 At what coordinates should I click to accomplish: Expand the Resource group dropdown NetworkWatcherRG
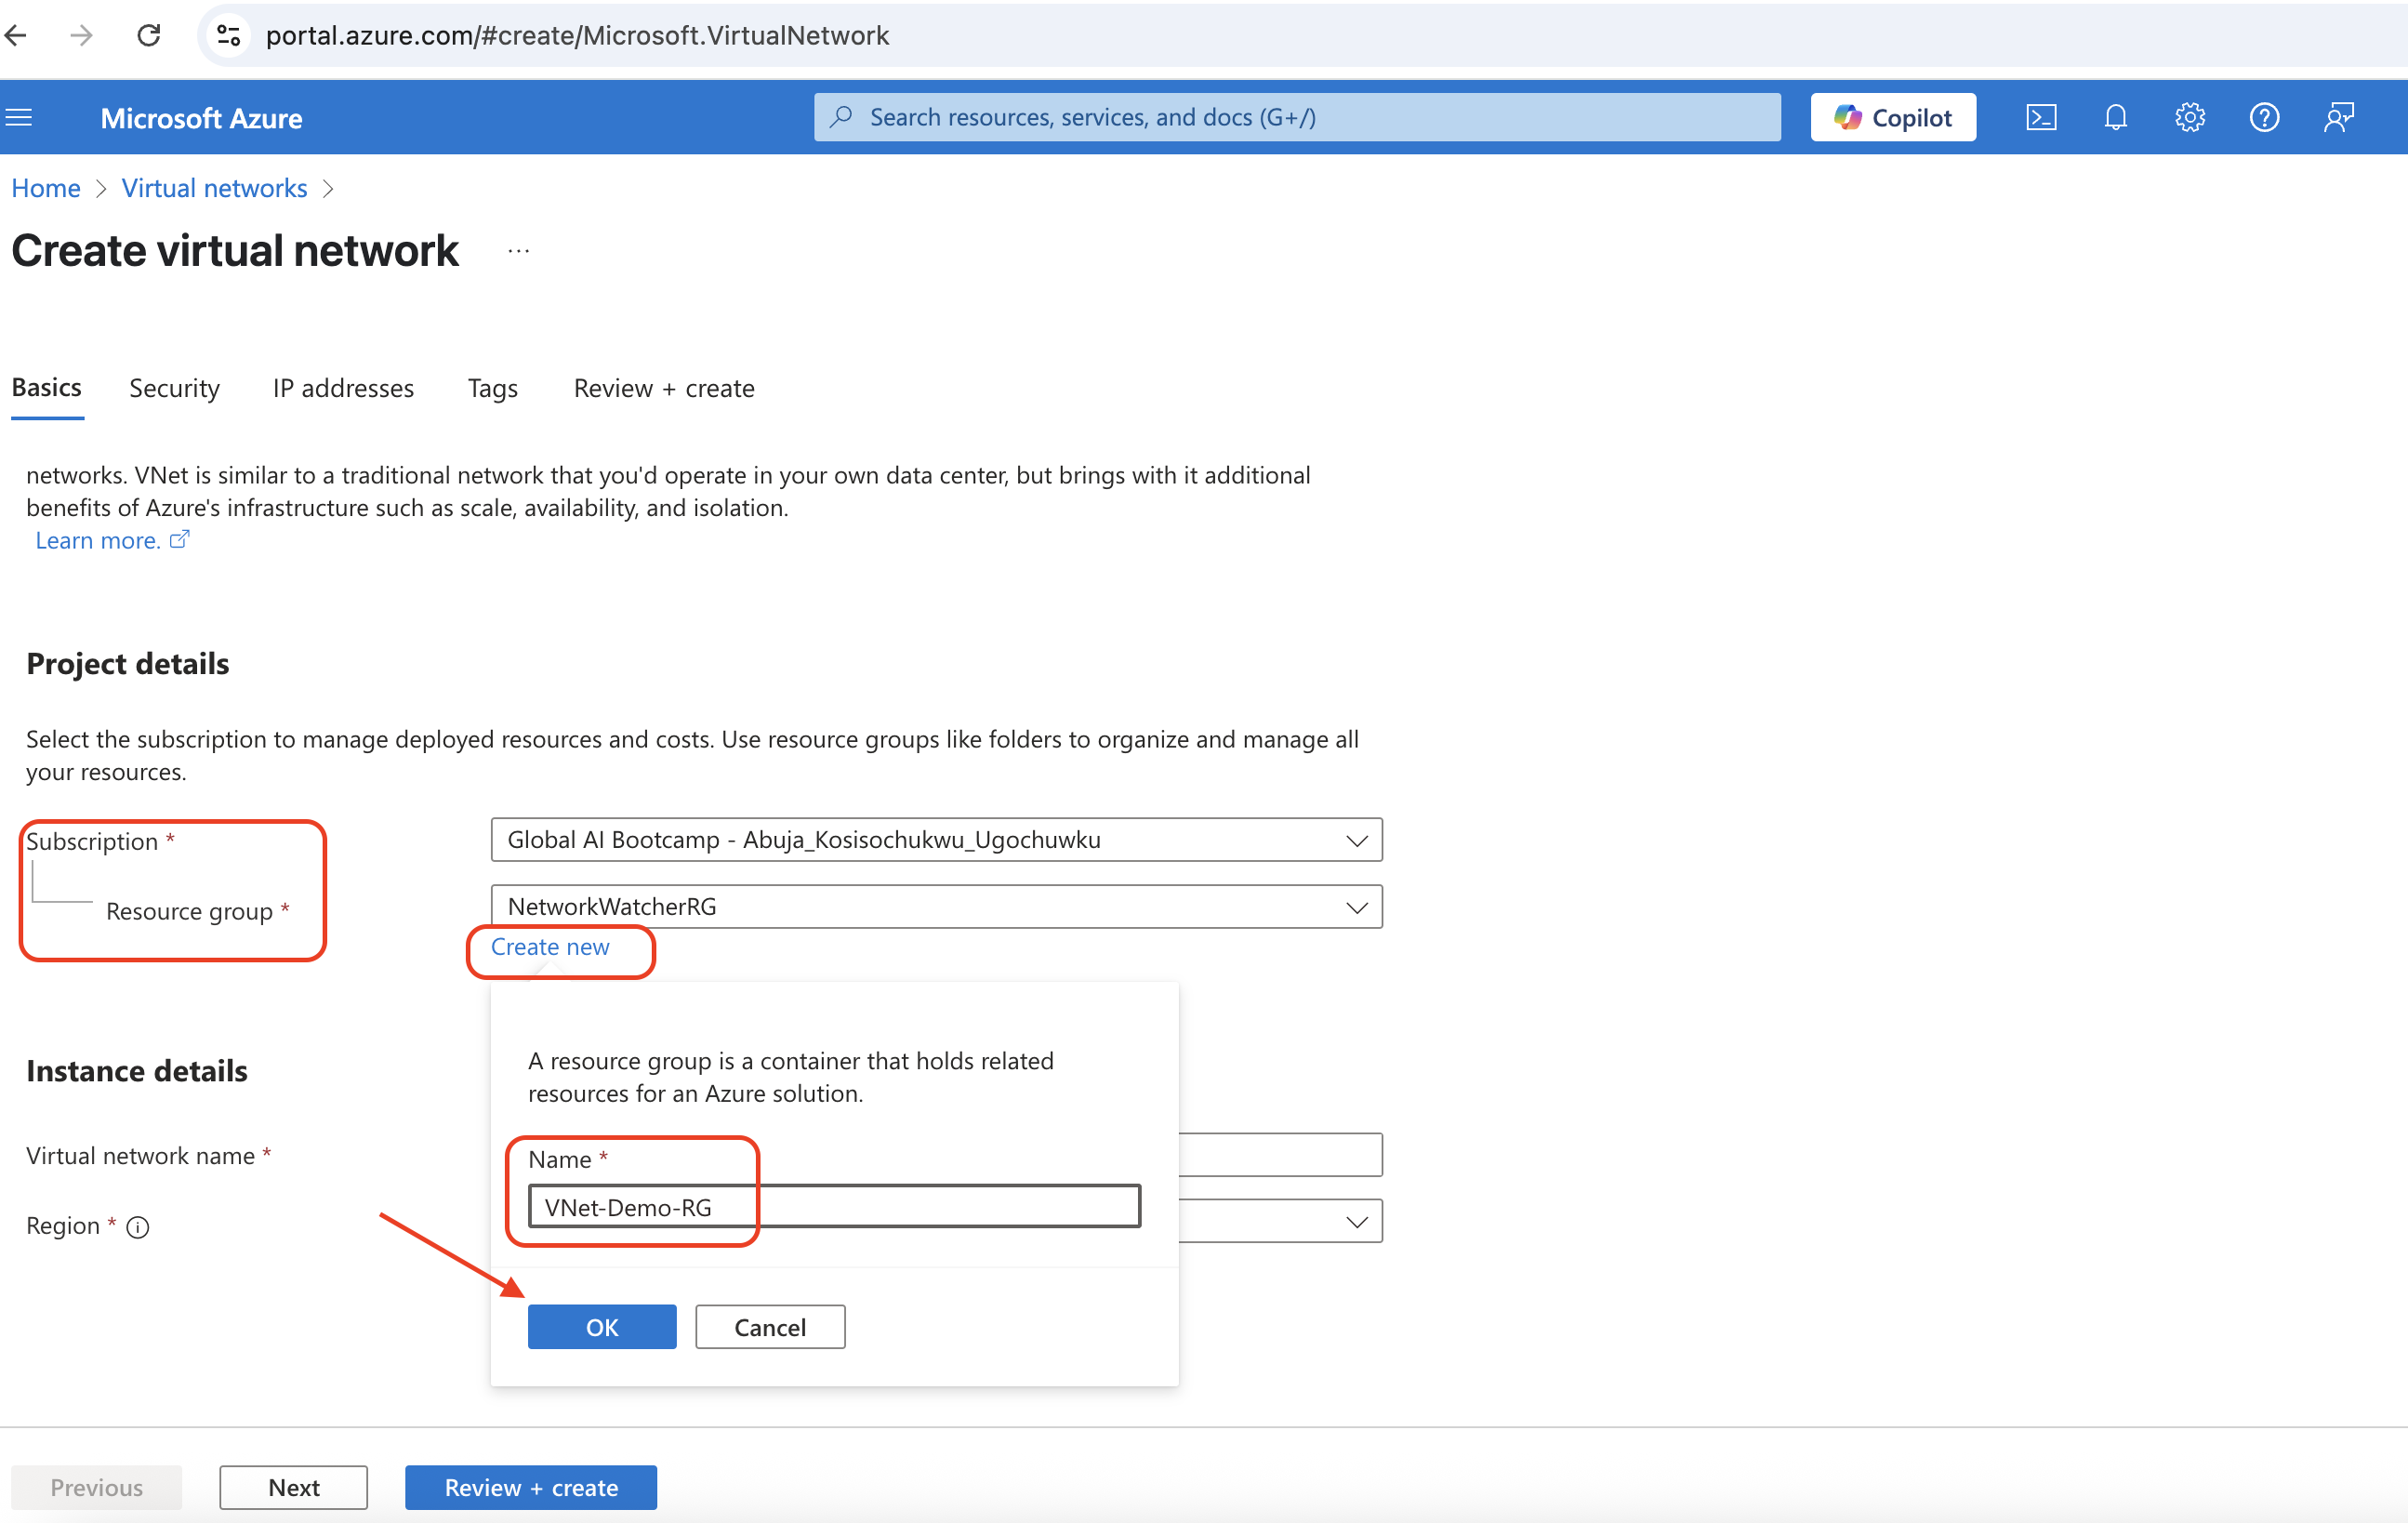click(936, 907)
